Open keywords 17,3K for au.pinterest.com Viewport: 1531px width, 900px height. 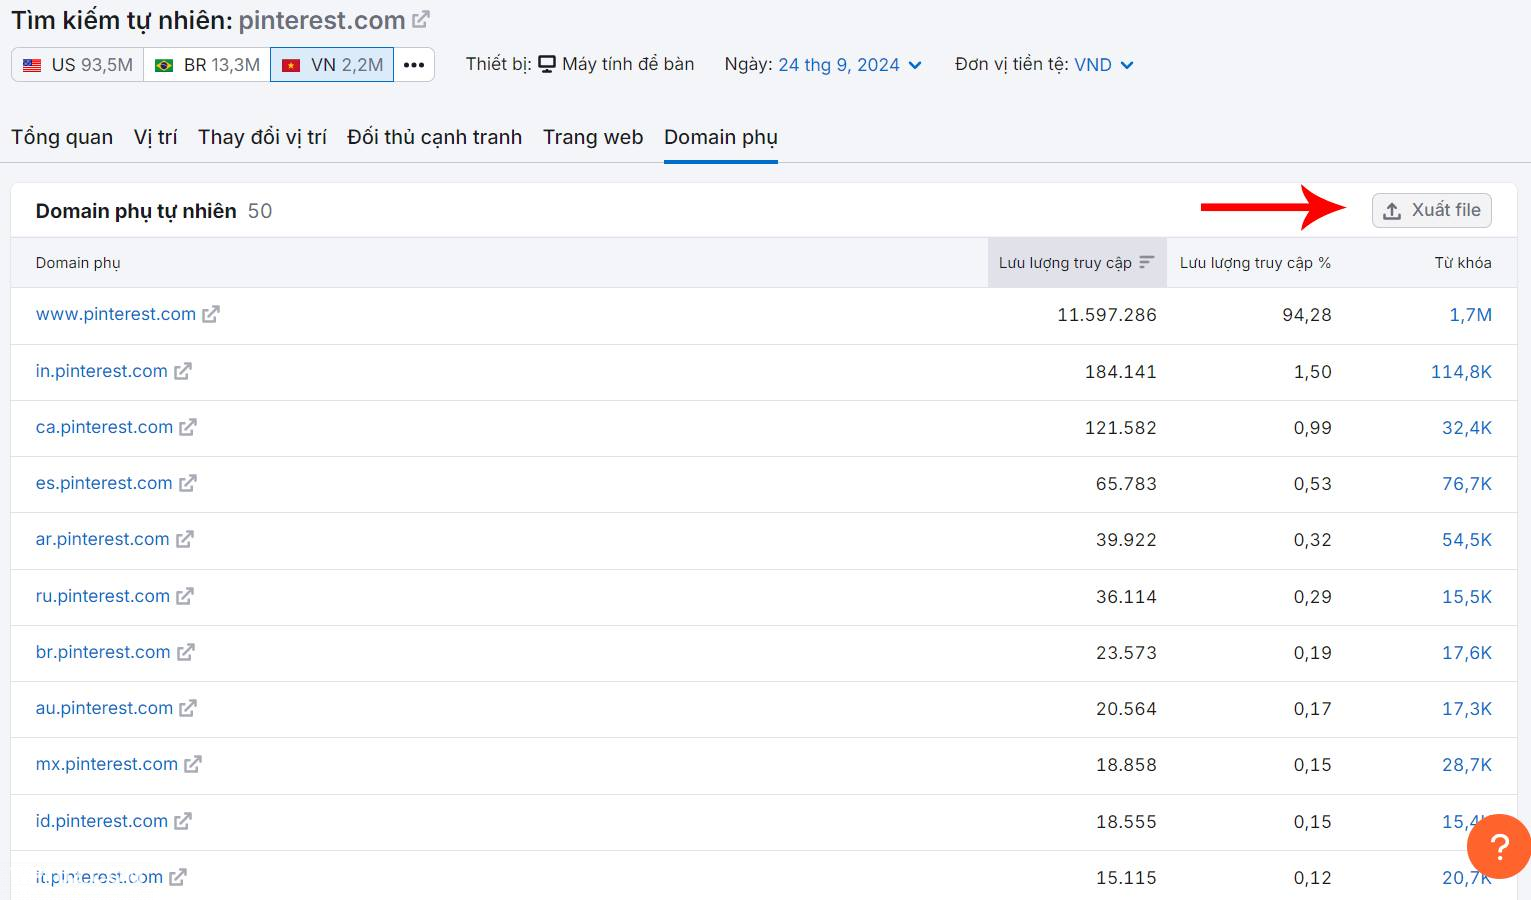click(x=1467, y=709)
